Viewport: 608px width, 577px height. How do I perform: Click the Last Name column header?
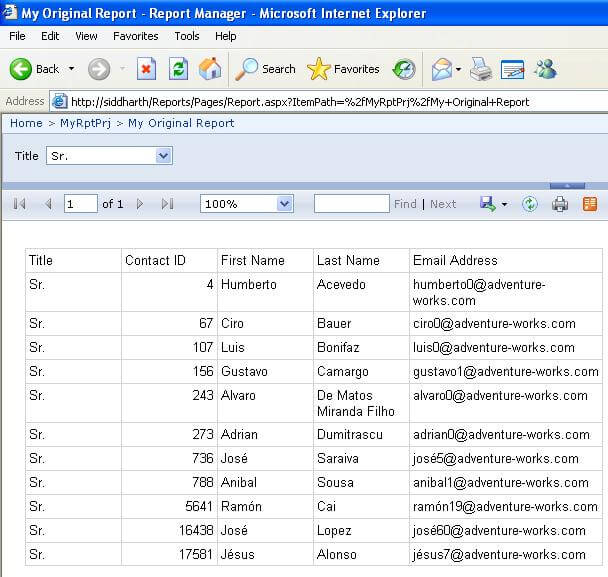348,260
